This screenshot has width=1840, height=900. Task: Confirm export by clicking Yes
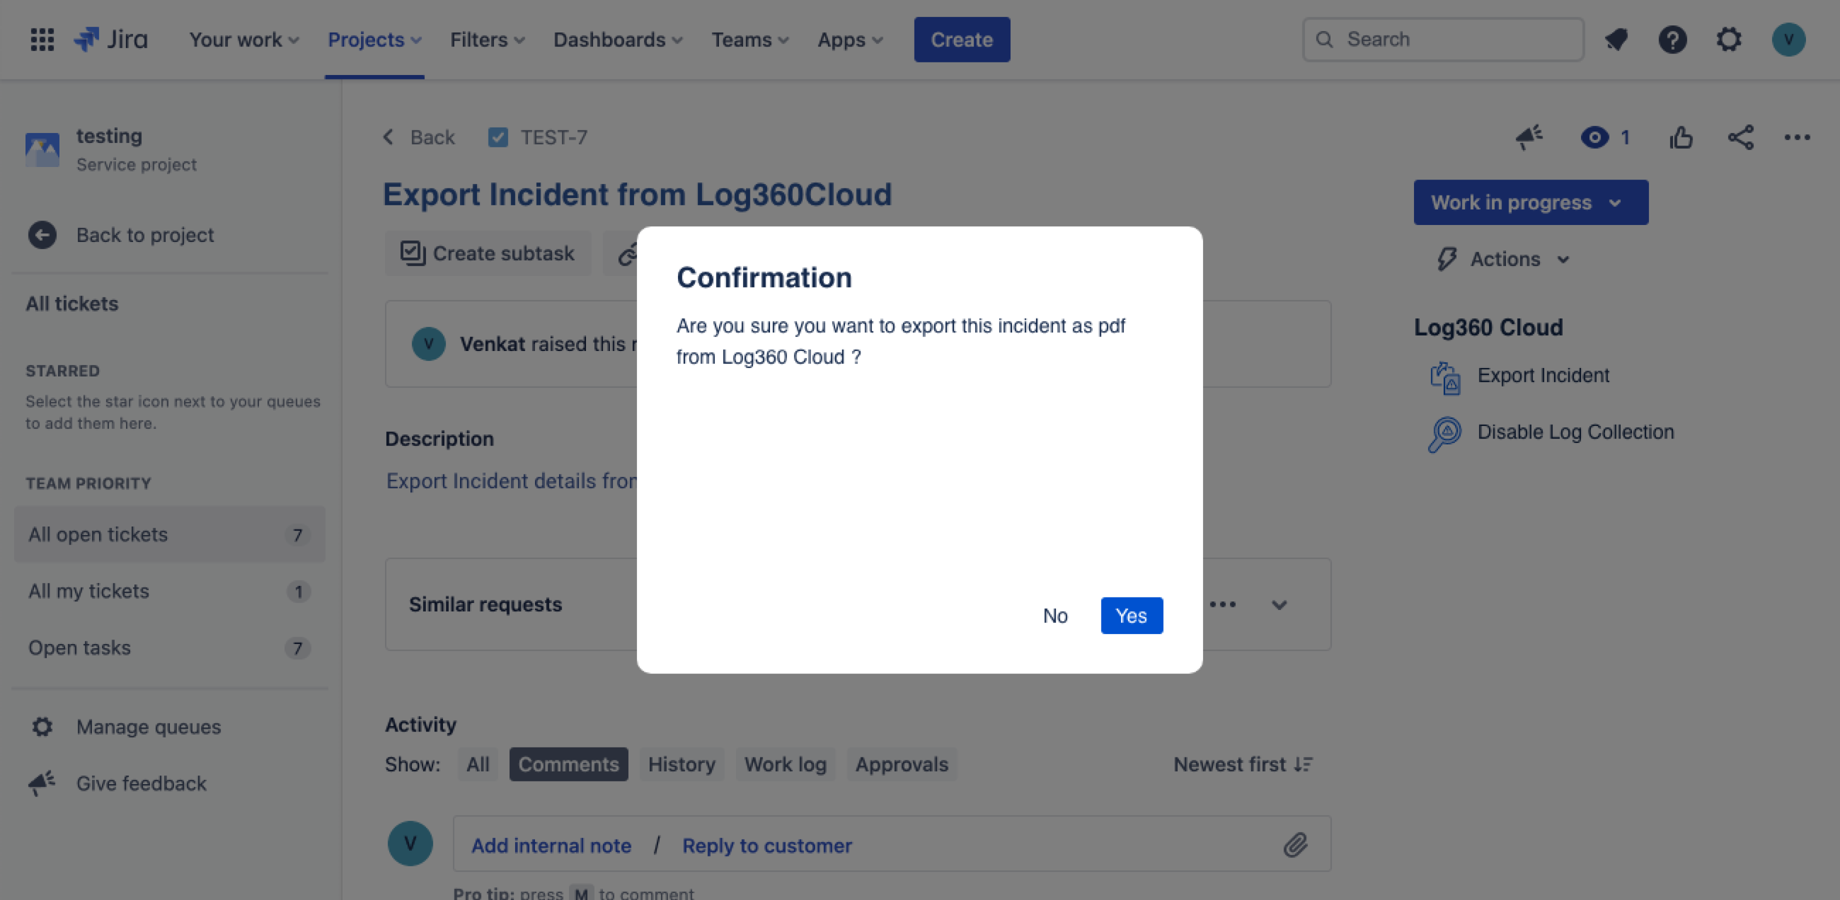click(1131, 616)
